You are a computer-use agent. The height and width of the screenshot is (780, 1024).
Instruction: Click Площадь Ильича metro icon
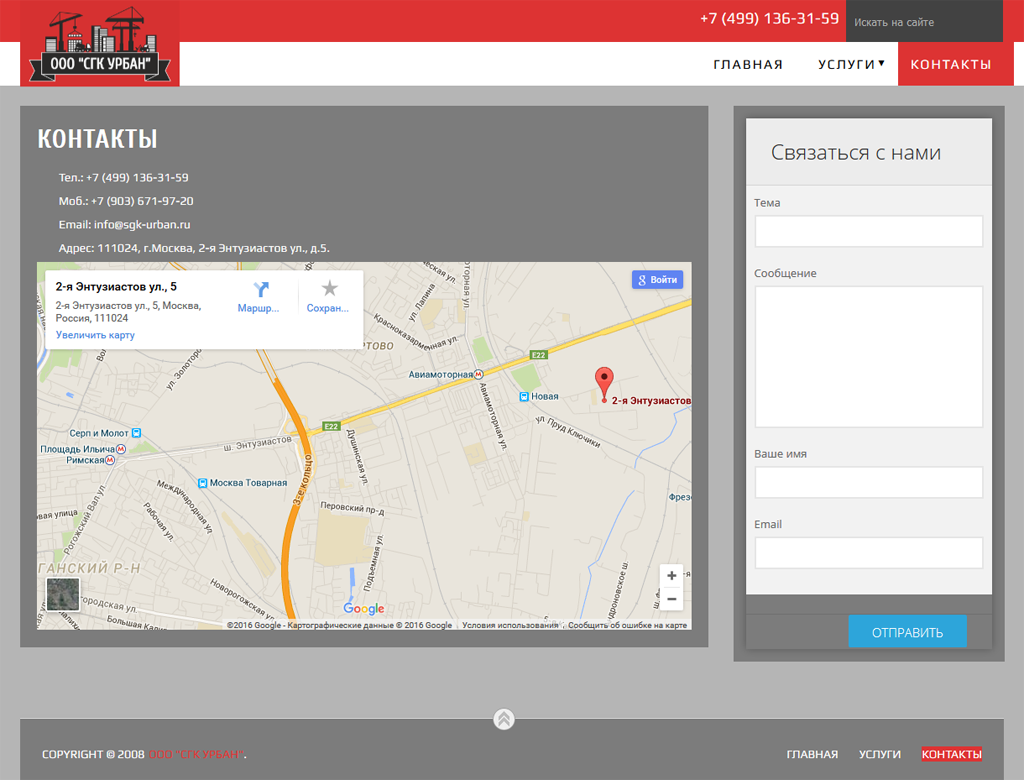pyautogui.click(x=121, y=449)
